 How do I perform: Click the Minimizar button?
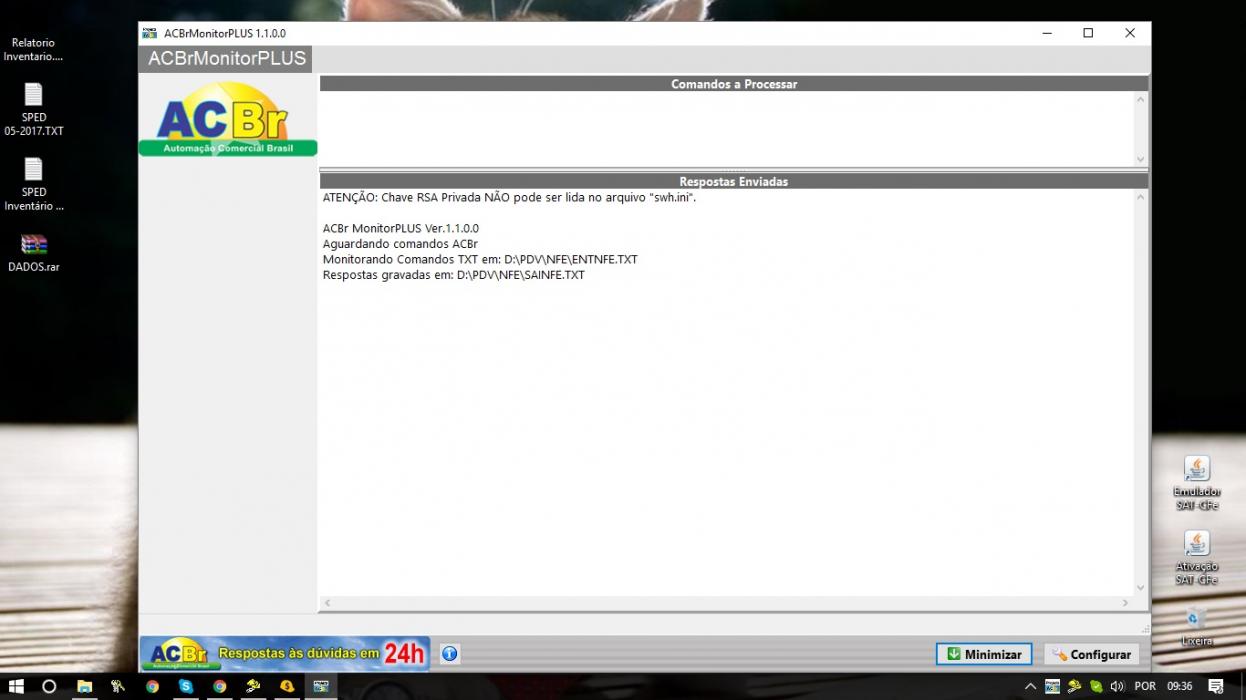point(983,654)
